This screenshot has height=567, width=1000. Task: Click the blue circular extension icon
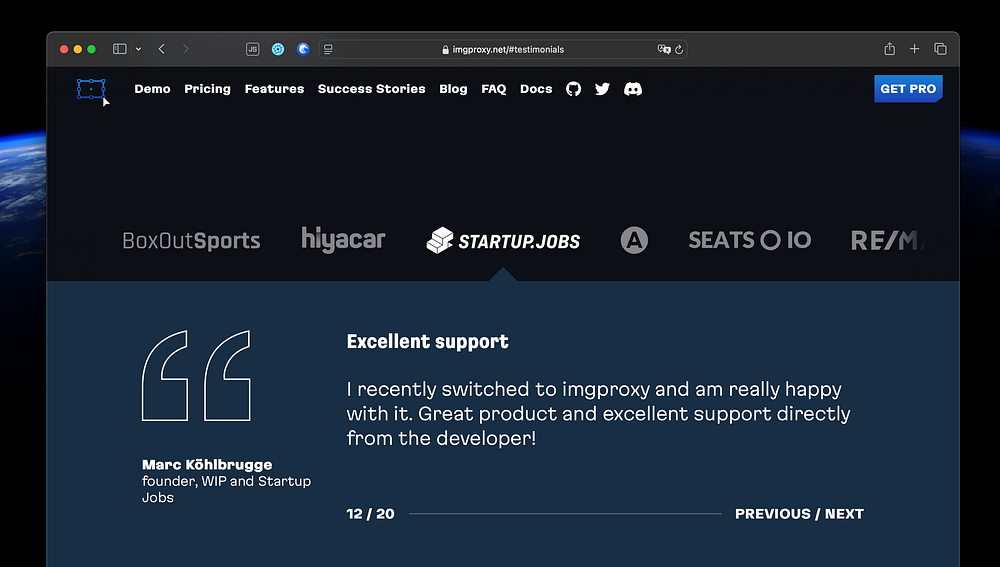coord(303,49)
